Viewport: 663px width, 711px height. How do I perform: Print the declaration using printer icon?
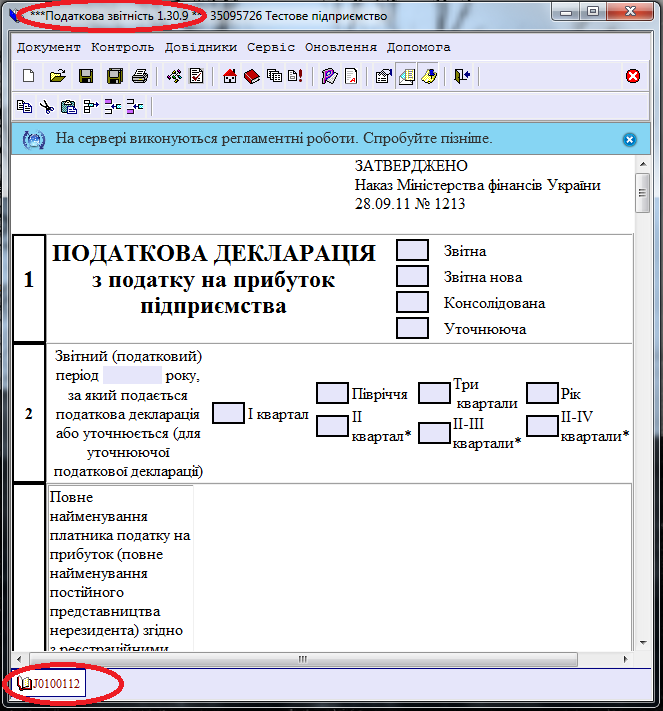[x=141, y=76]
